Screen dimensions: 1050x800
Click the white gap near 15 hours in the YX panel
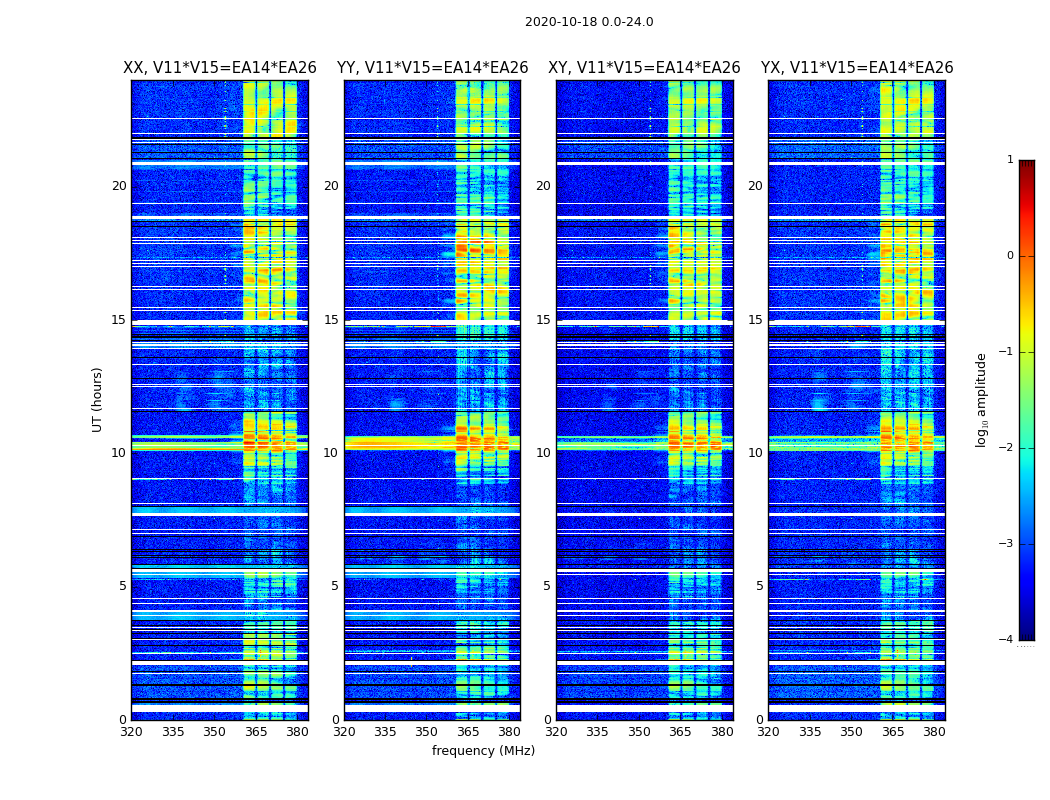point(857,323)
